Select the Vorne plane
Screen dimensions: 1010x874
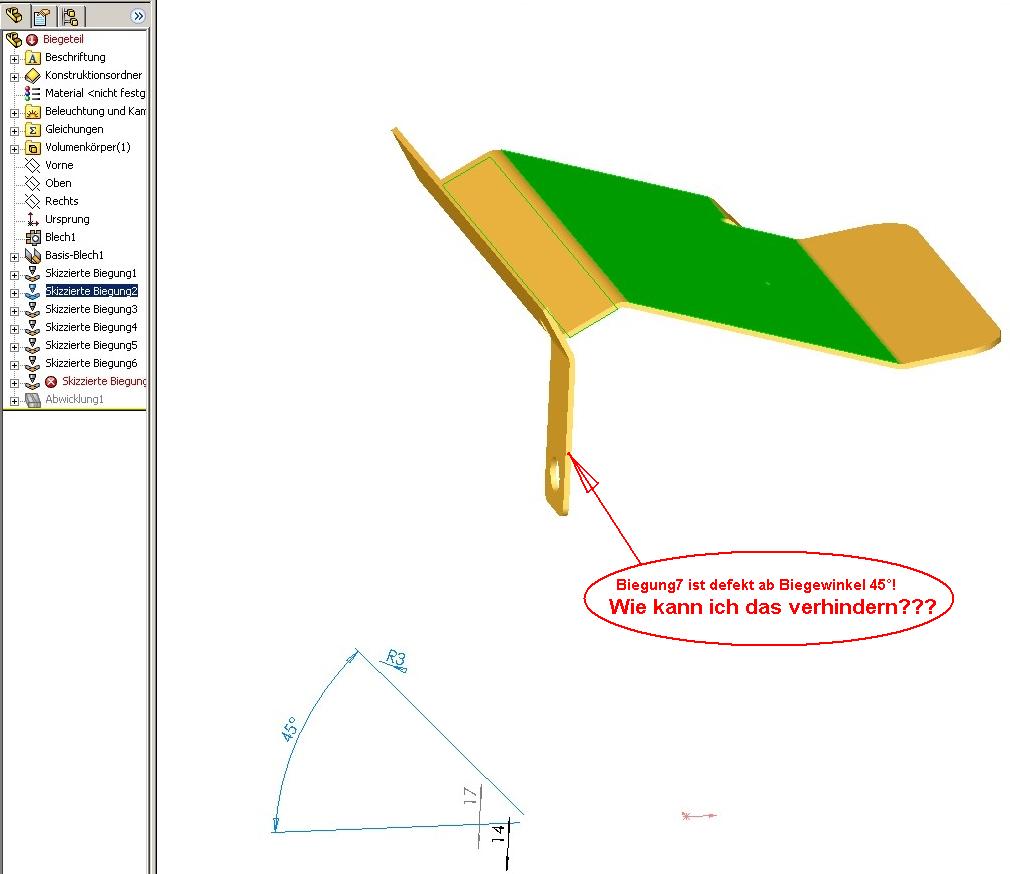point(59,166)
